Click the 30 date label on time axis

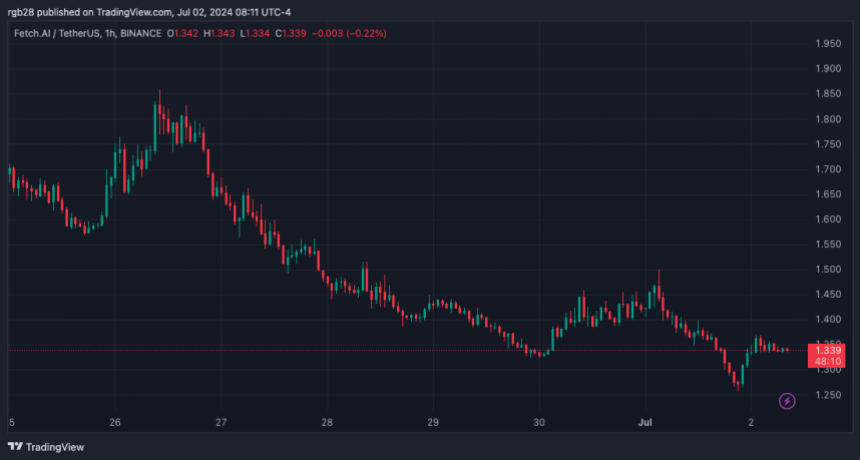pos(539,423)
